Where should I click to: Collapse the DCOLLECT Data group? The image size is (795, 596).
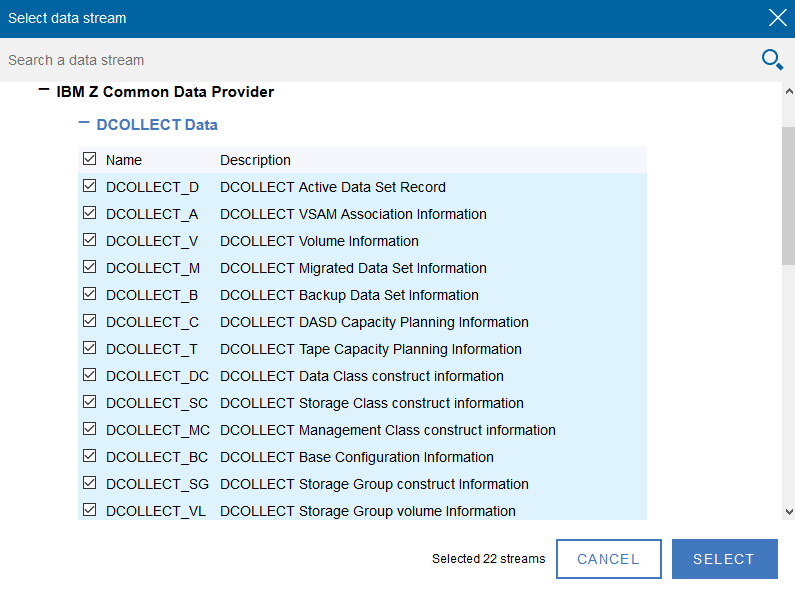tap(84, 123)
